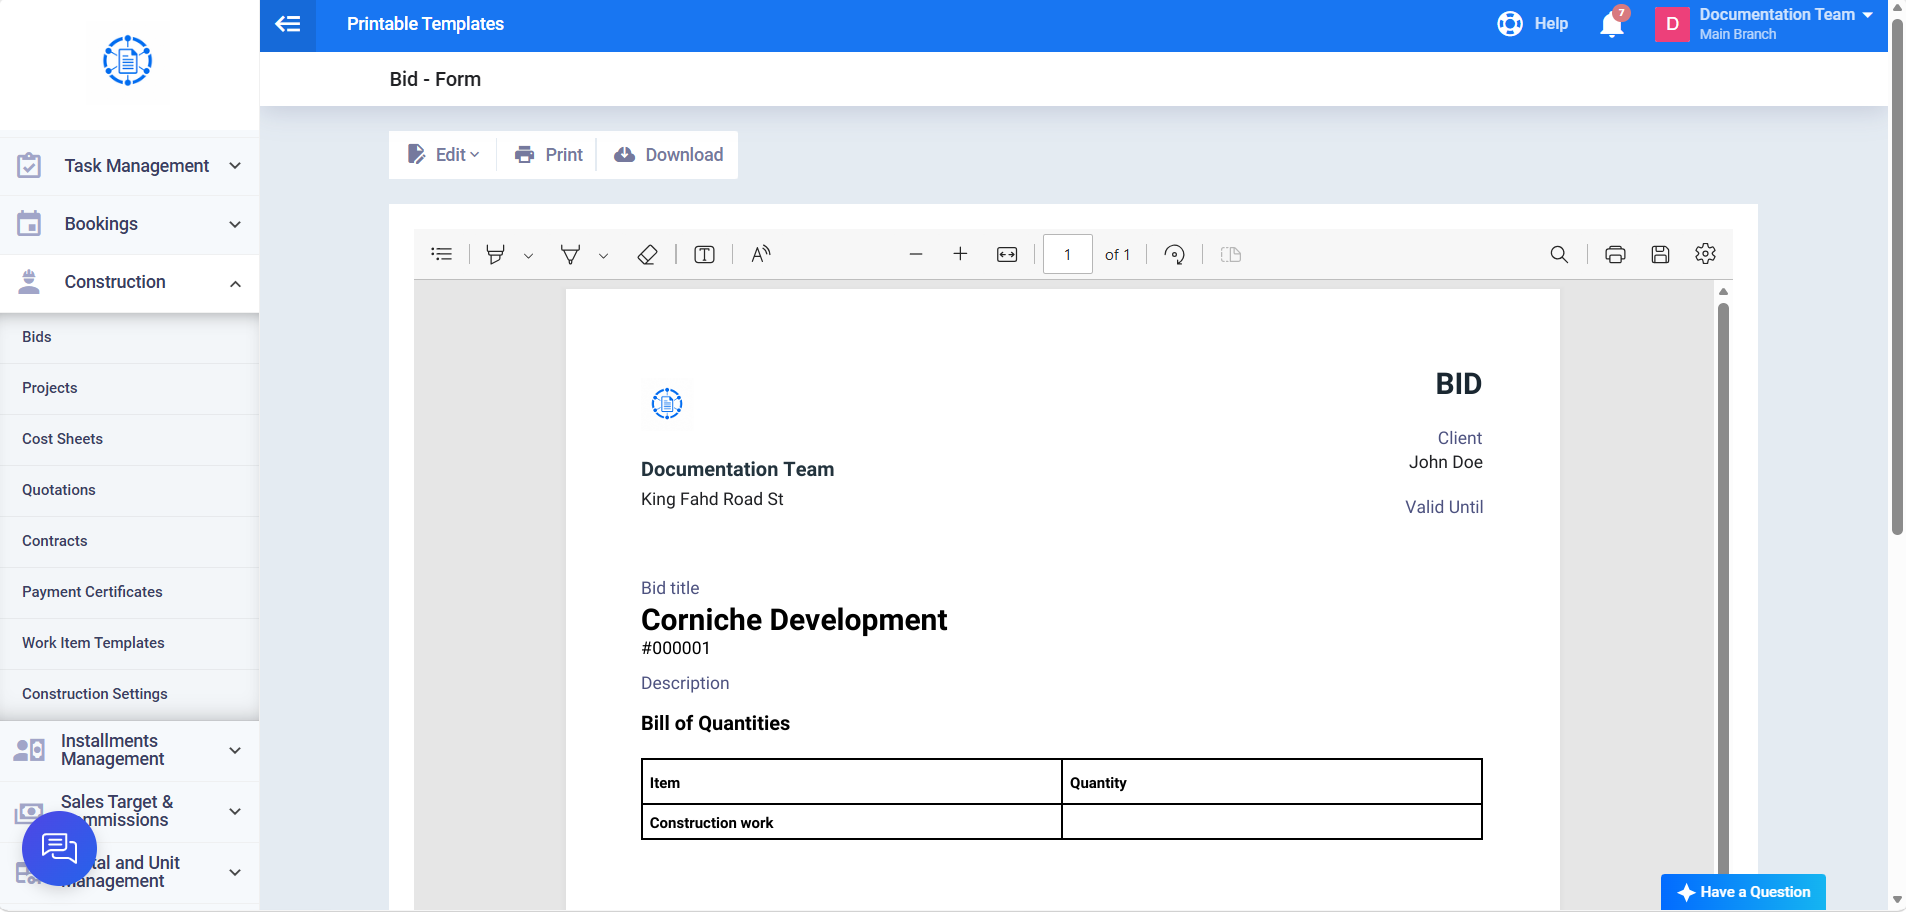Open Payment Certificates in sidebar

pyautogui.click(x=129, y=592)
